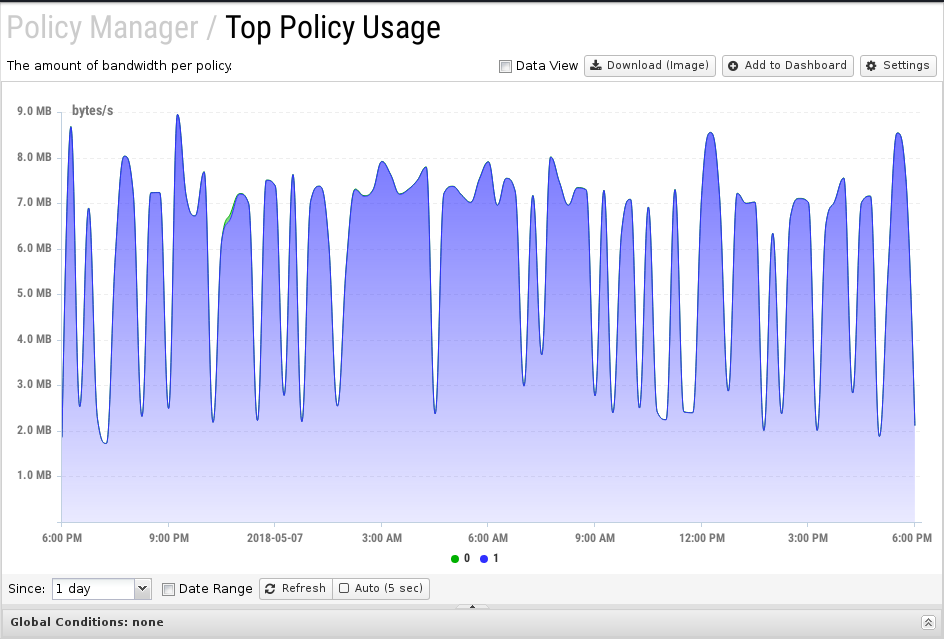This screenshot has height=639, width=944.
Task: Click the bandwidth per policy description text
Action: (119, 66)
